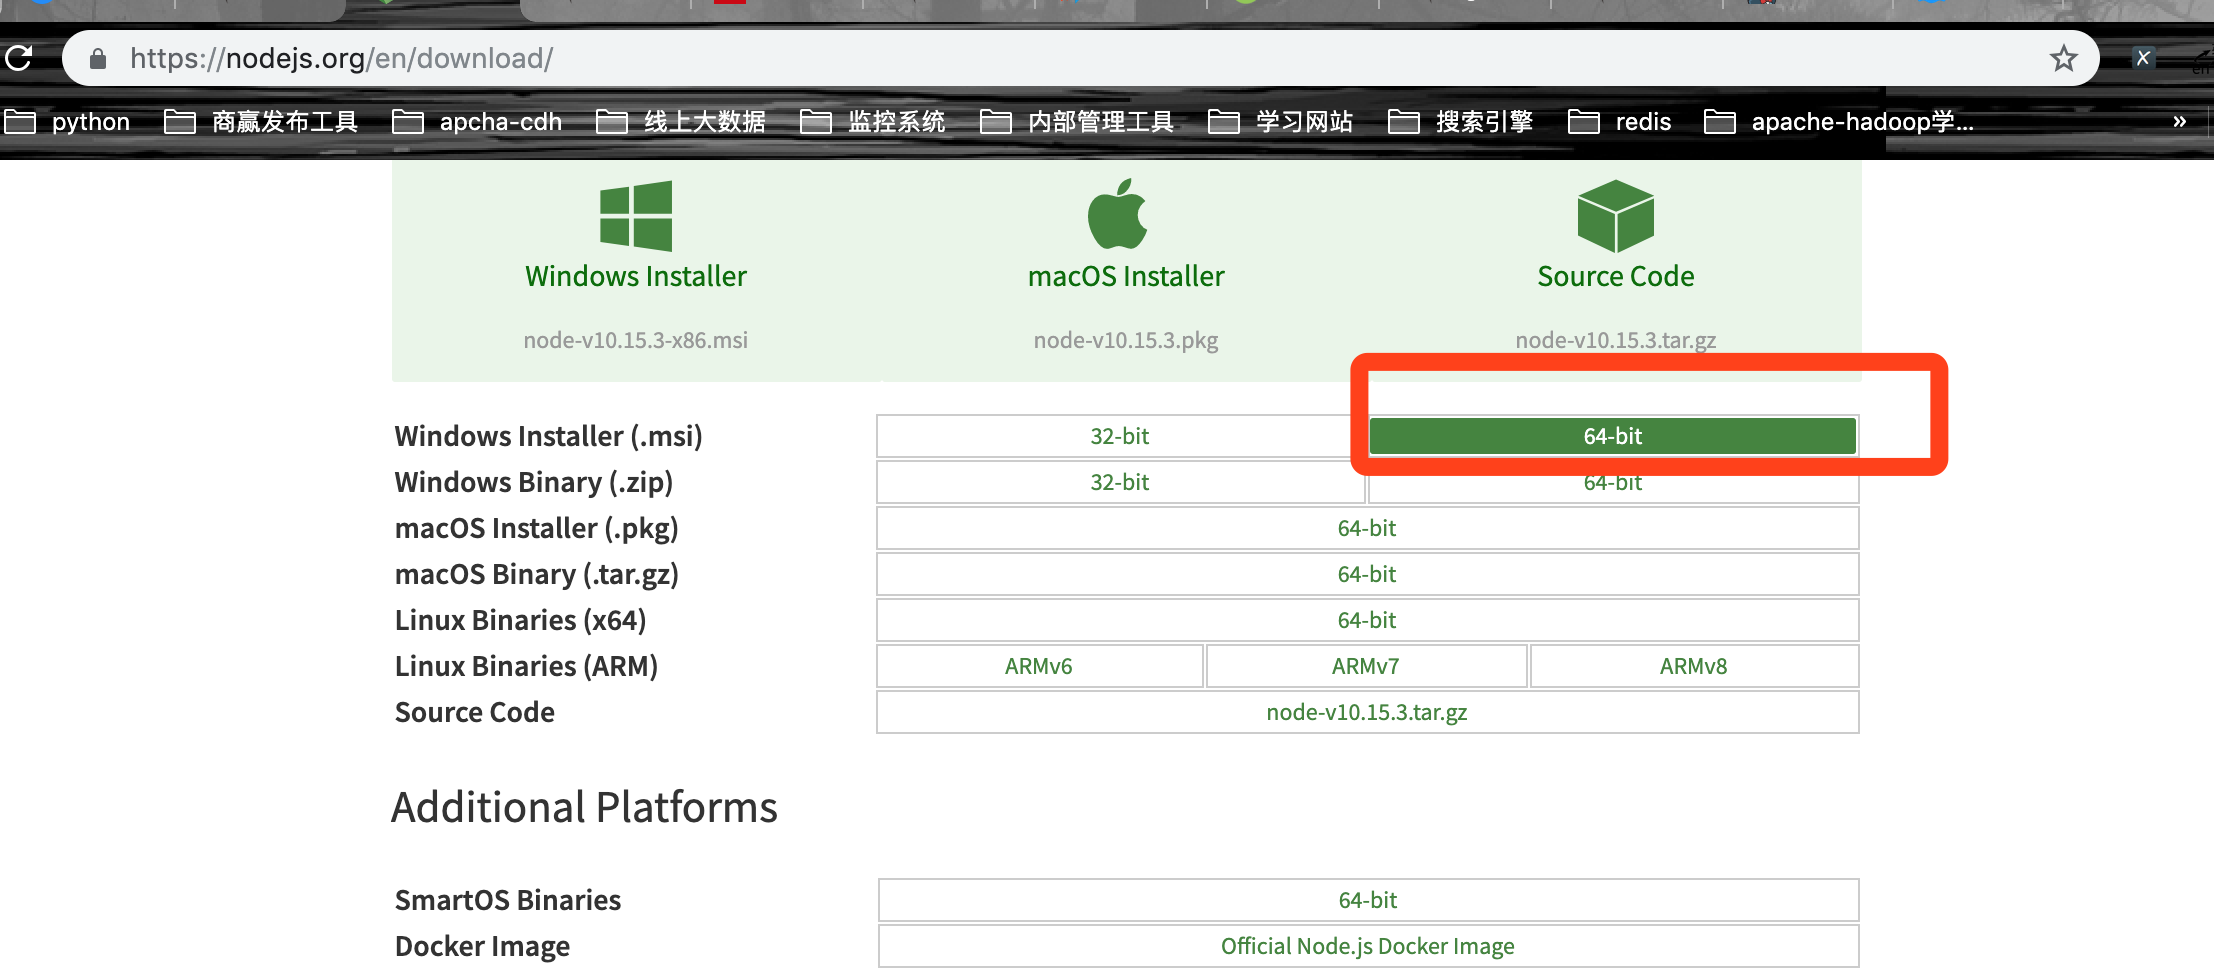Click the Linux Binaries (x64) row label

[x=521, y=621]
